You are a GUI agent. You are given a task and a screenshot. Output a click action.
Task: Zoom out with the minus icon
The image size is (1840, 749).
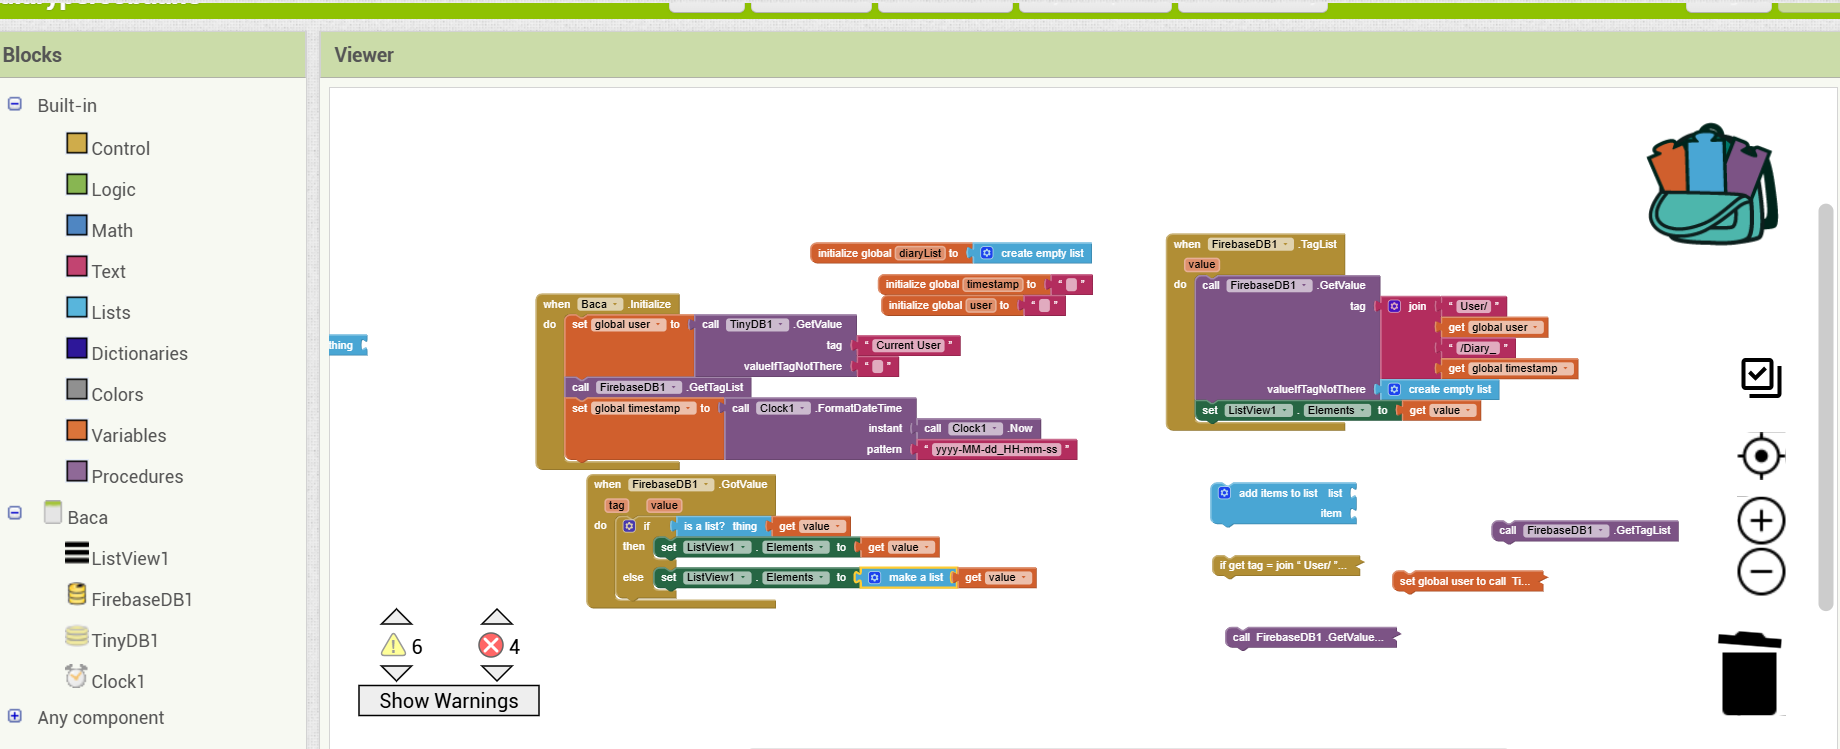pos(1761,572)
